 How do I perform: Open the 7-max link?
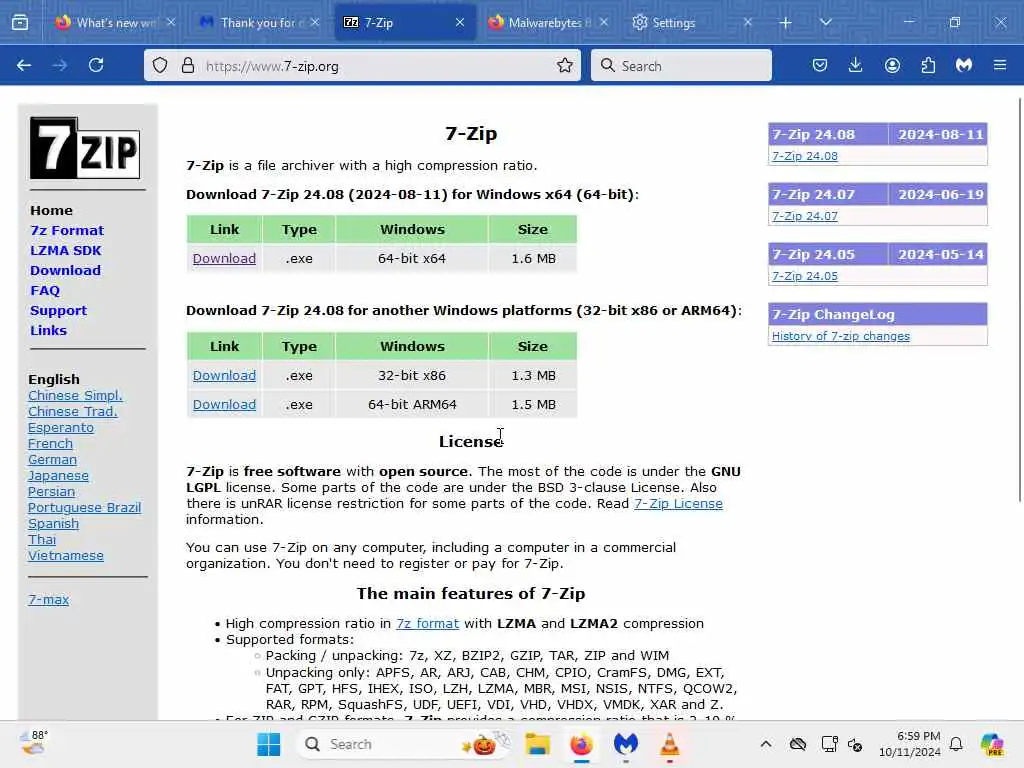click(48, 600)
